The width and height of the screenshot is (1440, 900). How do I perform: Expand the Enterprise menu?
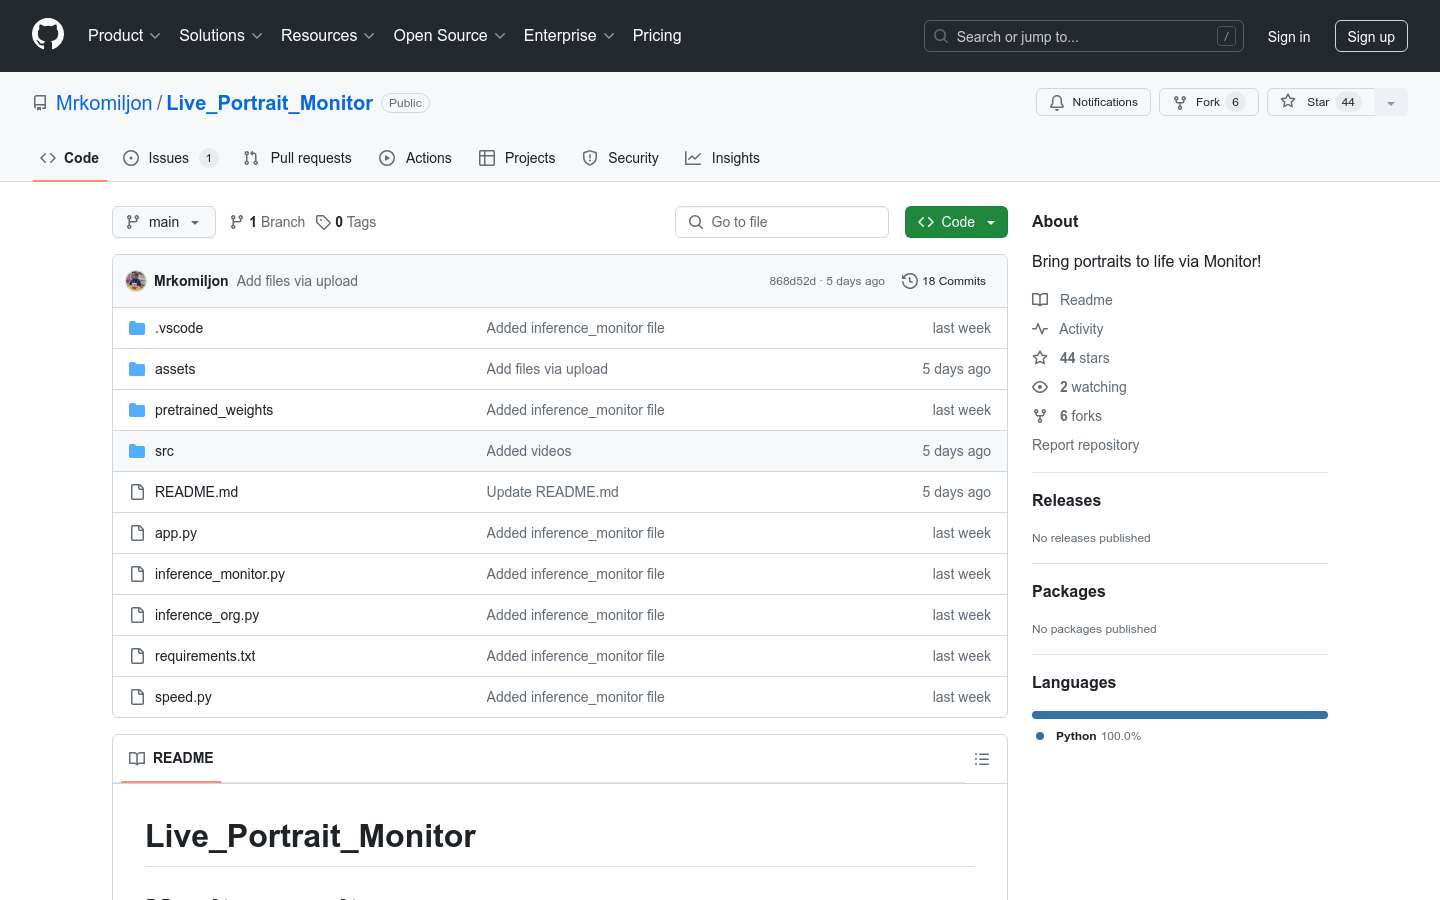coord(569,35)
